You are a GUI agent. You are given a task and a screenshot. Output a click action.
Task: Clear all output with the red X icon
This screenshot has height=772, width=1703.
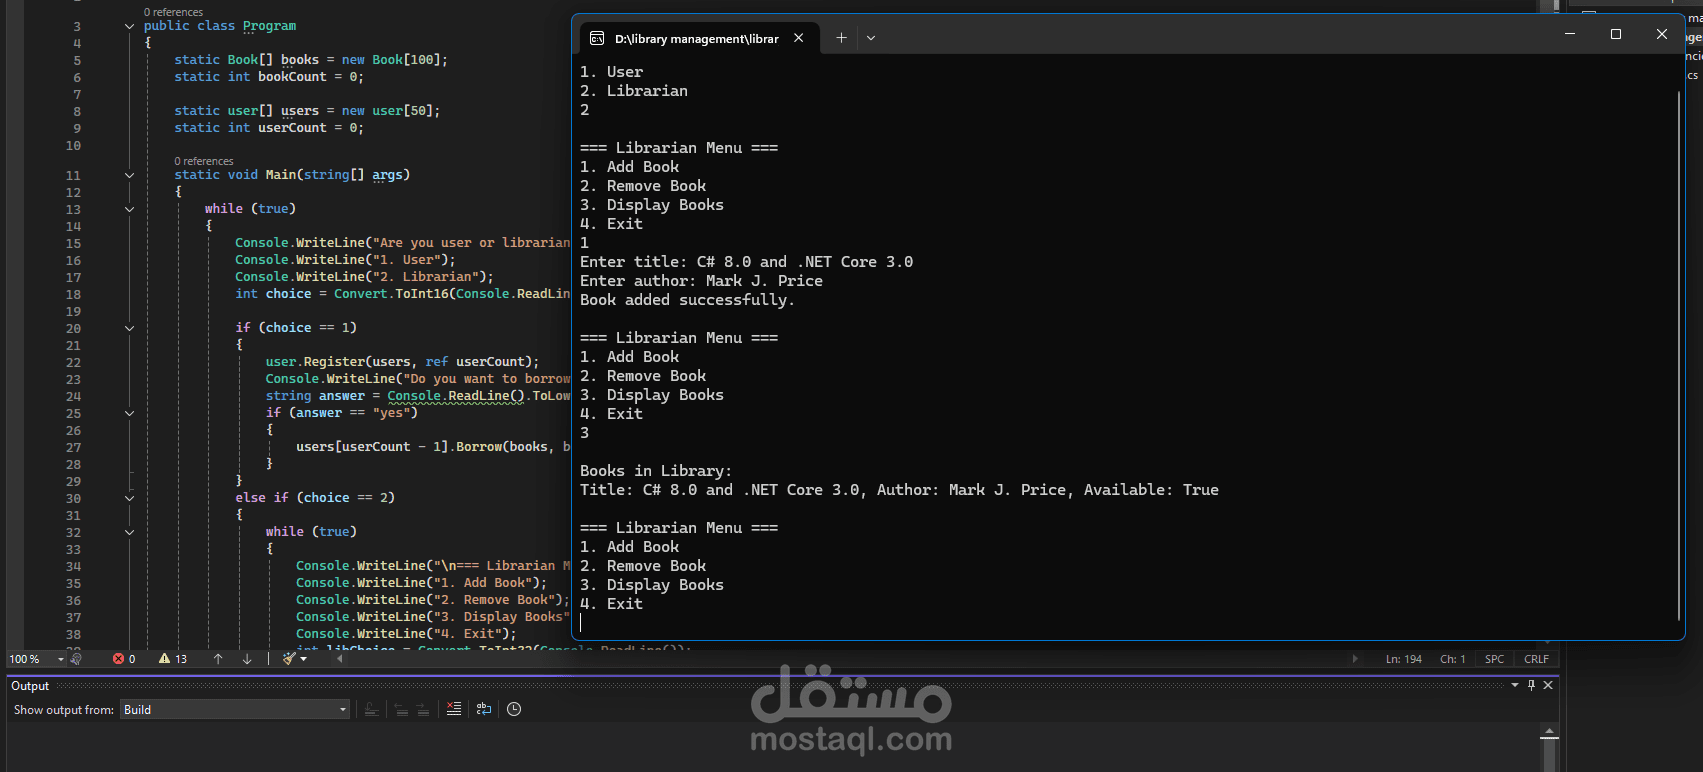454,709
